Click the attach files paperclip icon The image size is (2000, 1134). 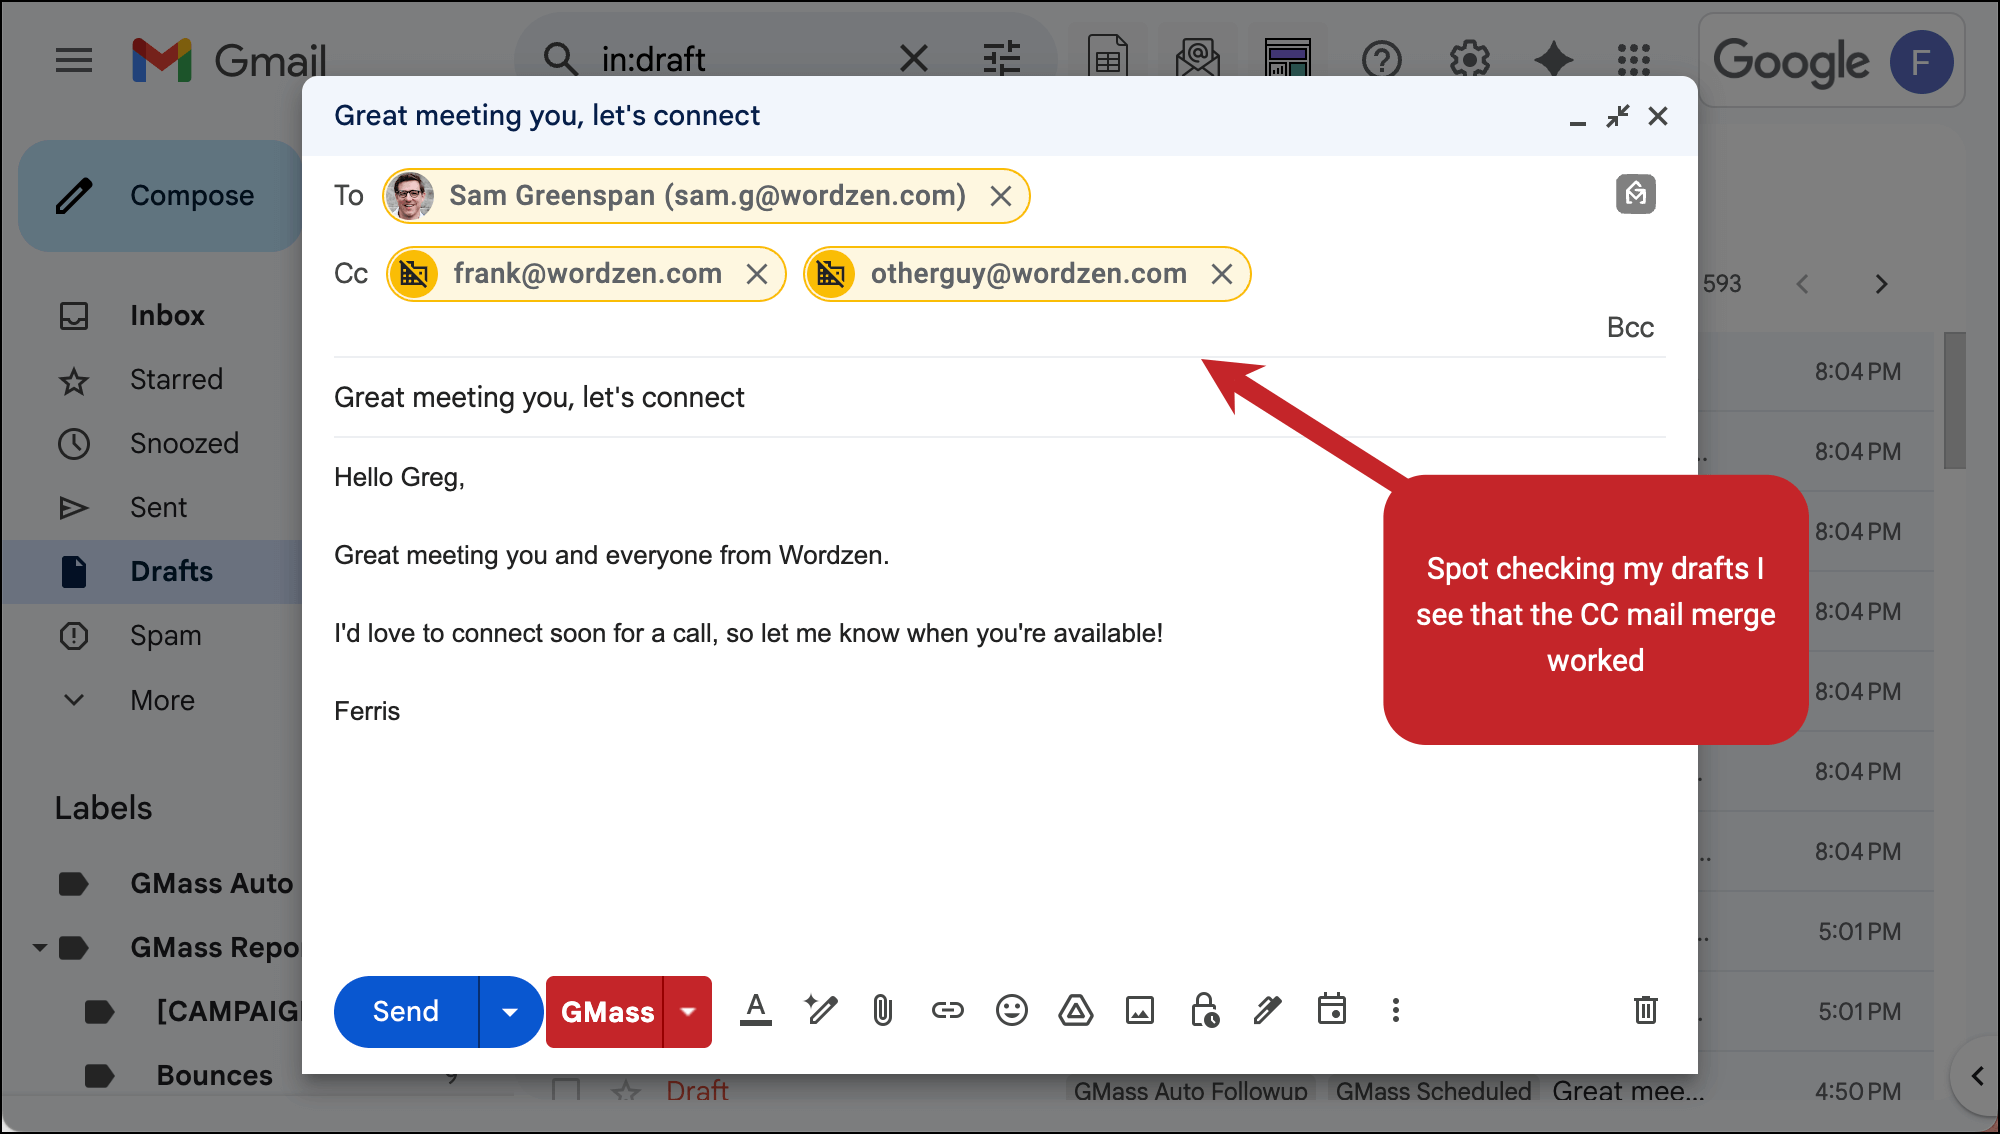coord(882,1011)
